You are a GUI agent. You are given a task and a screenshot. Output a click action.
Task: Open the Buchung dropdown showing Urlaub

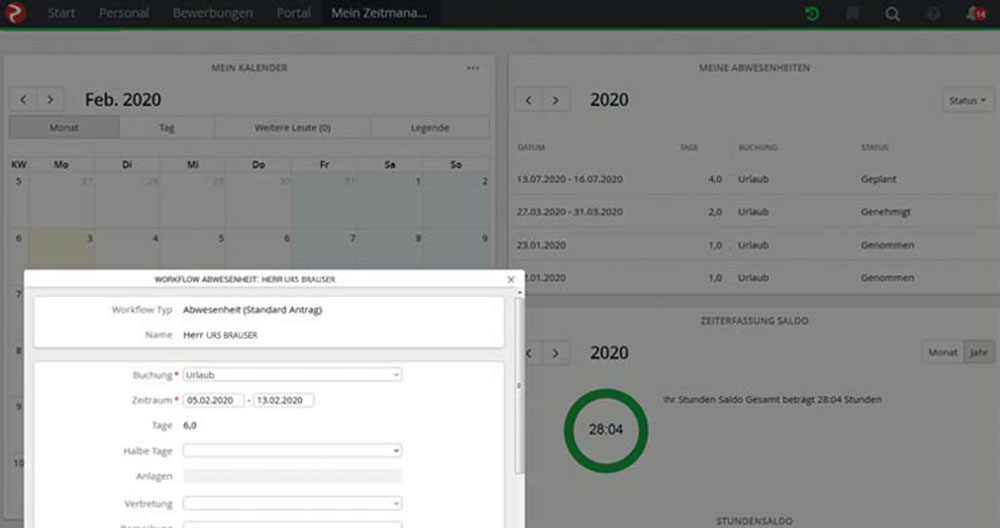click(x=292, y=375)
